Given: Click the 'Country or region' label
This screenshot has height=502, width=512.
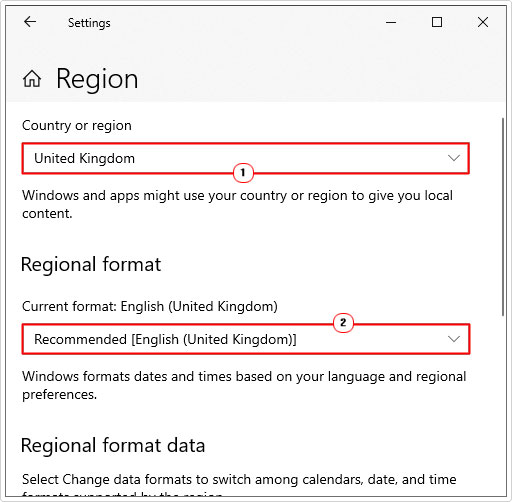Looking at the screenshot, I should coord(77,126).
